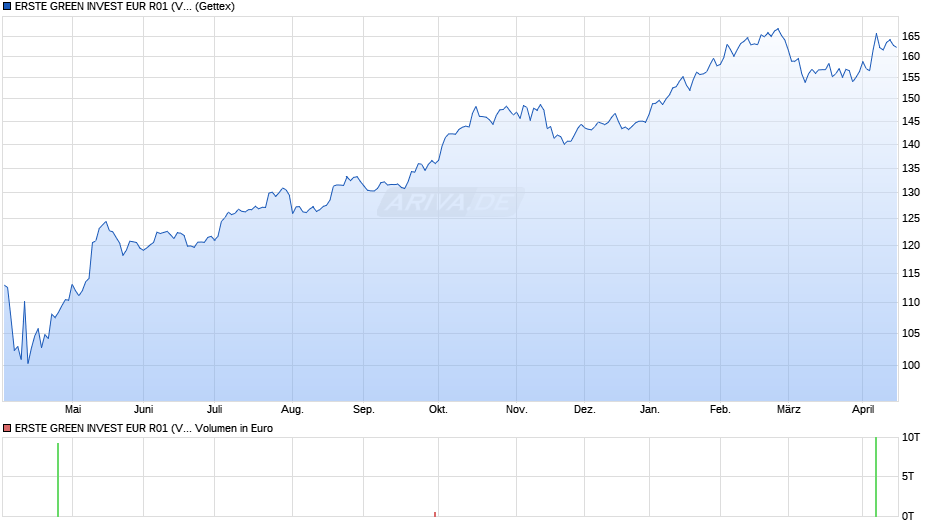
Task: Click the 'Jan.' month label
Action: (x=650, y=409)
